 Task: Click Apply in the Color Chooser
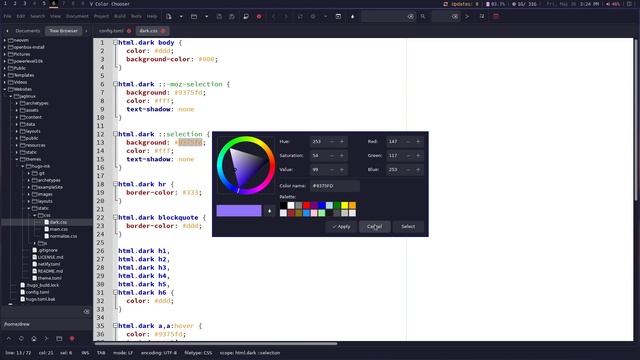click(341, 227)
